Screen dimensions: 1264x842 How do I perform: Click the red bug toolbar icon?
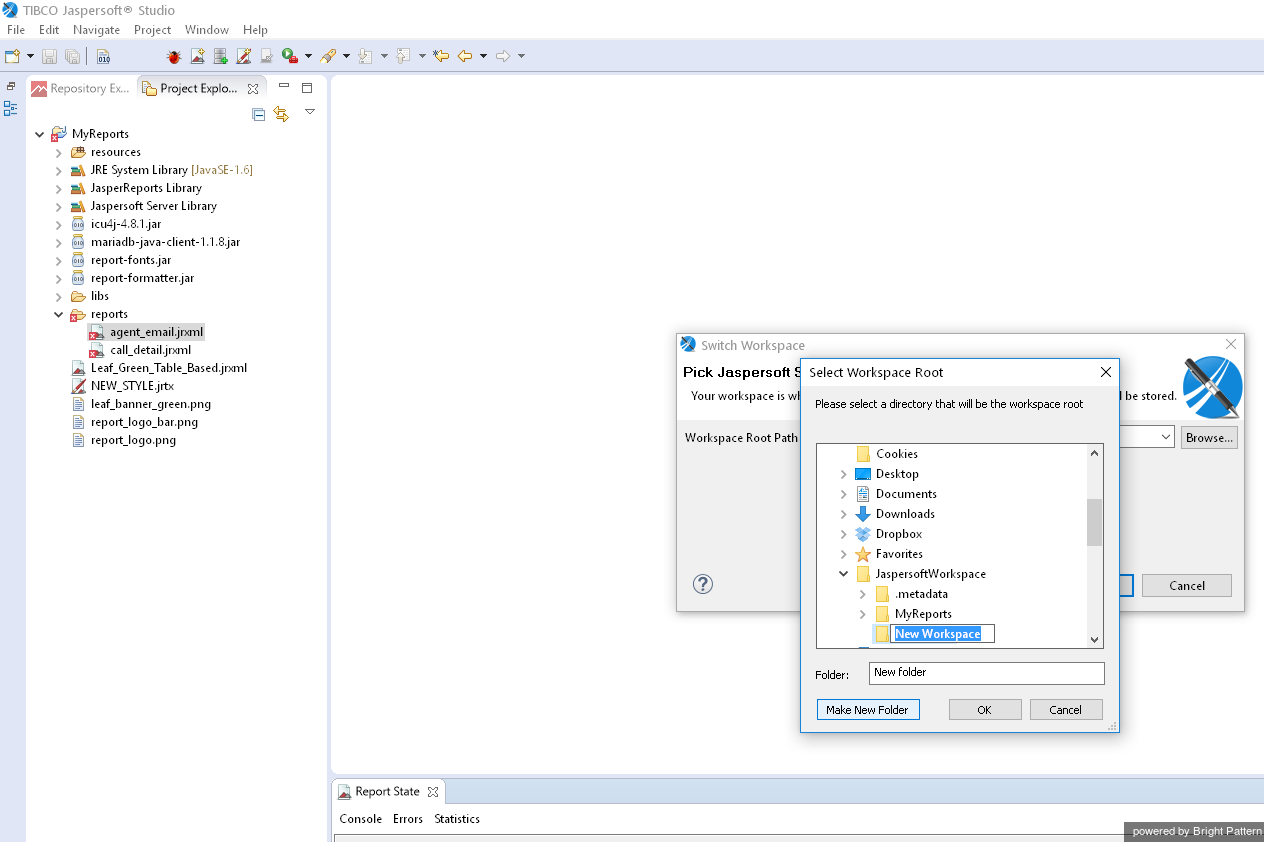(174, 56)
